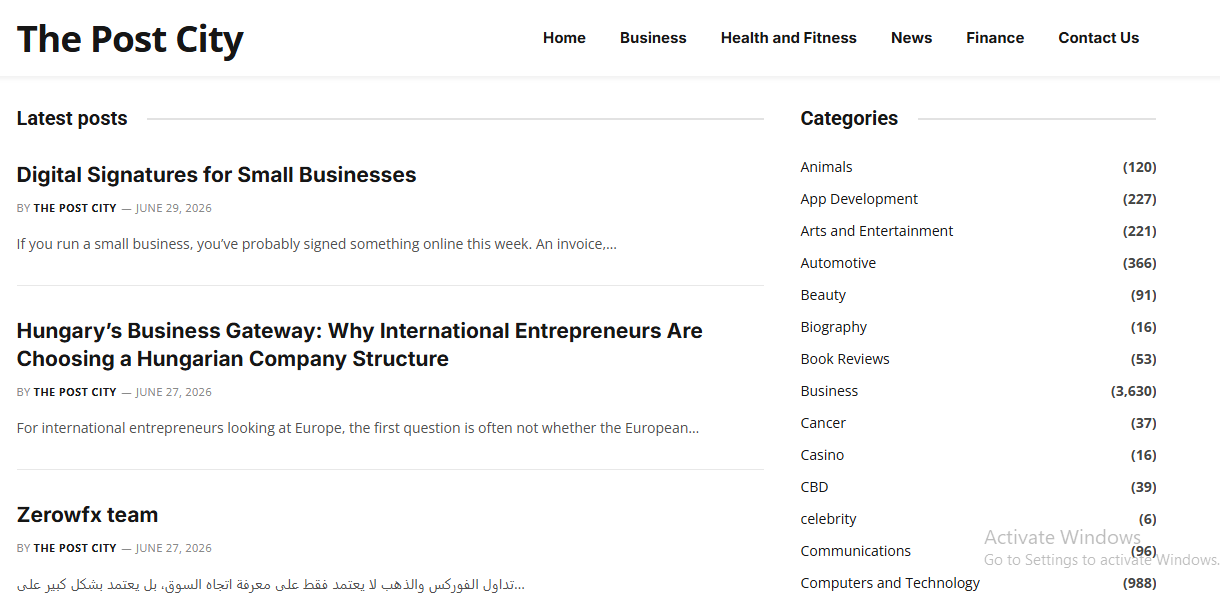
Task: Click the (988) count beside Computers and Technology
Action: point(1139,583)
